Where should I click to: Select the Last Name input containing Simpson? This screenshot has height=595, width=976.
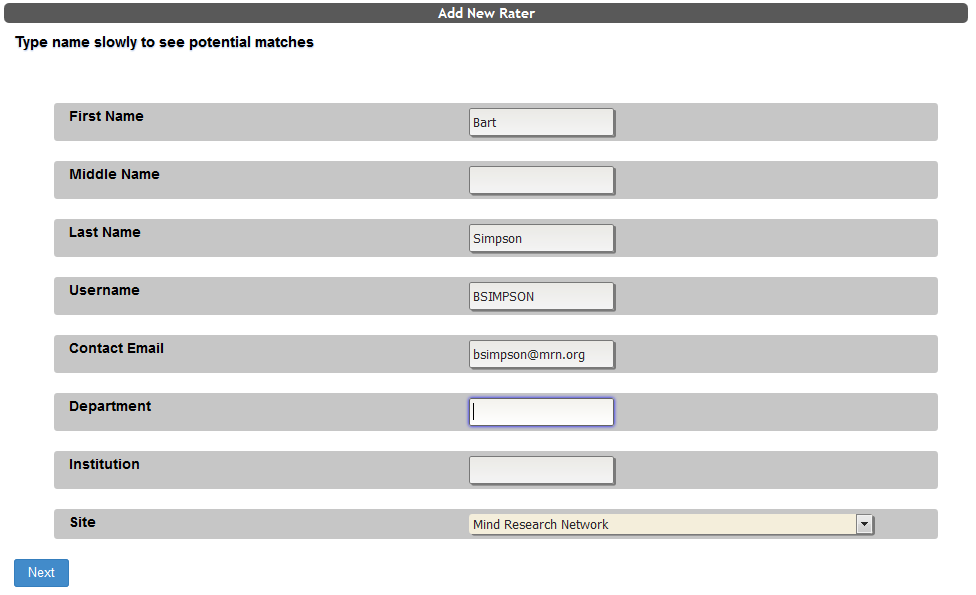tap(541, 238)
